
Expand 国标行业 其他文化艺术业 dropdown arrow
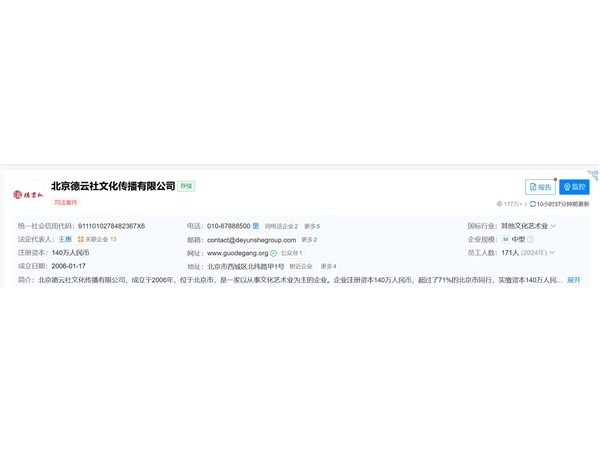pyautogui.click(x=553, y=226)
